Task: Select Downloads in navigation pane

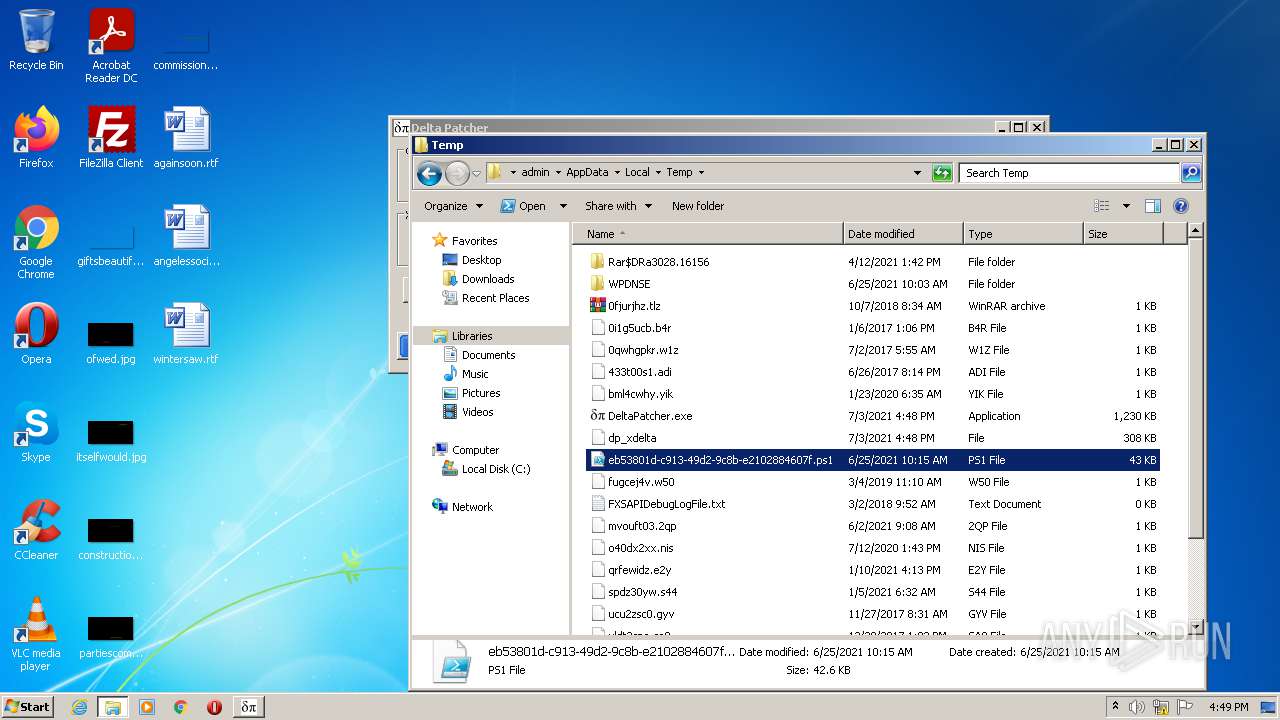Action: pos(487,279)
